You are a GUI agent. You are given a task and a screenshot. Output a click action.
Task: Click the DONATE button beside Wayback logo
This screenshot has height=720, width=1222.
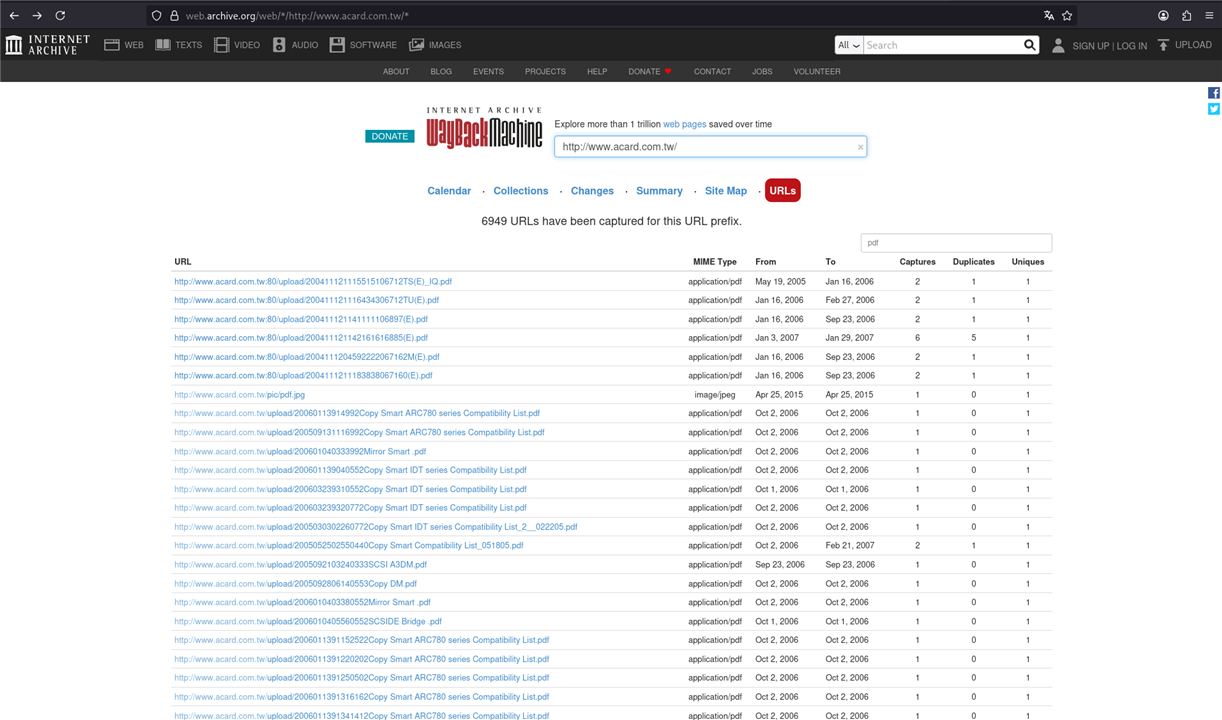tap(390, 136)
